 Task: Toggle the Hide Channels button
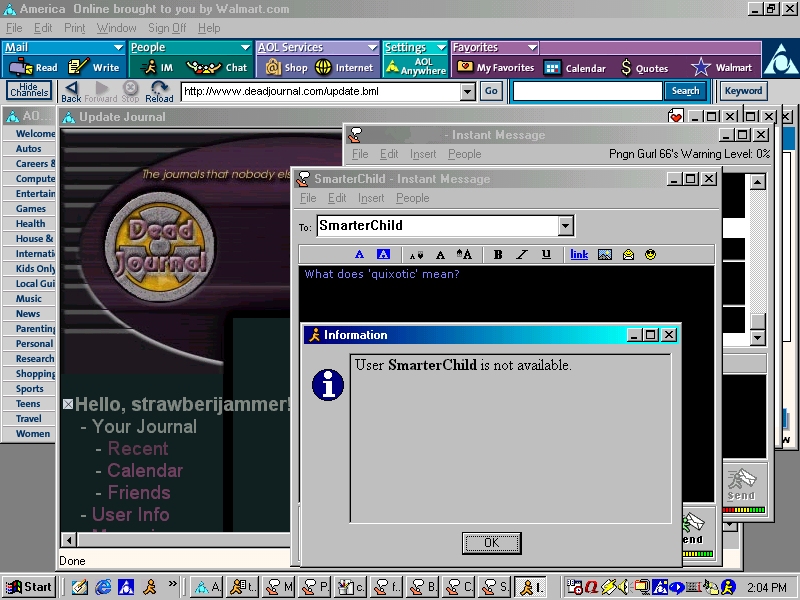tap(29, 91)
